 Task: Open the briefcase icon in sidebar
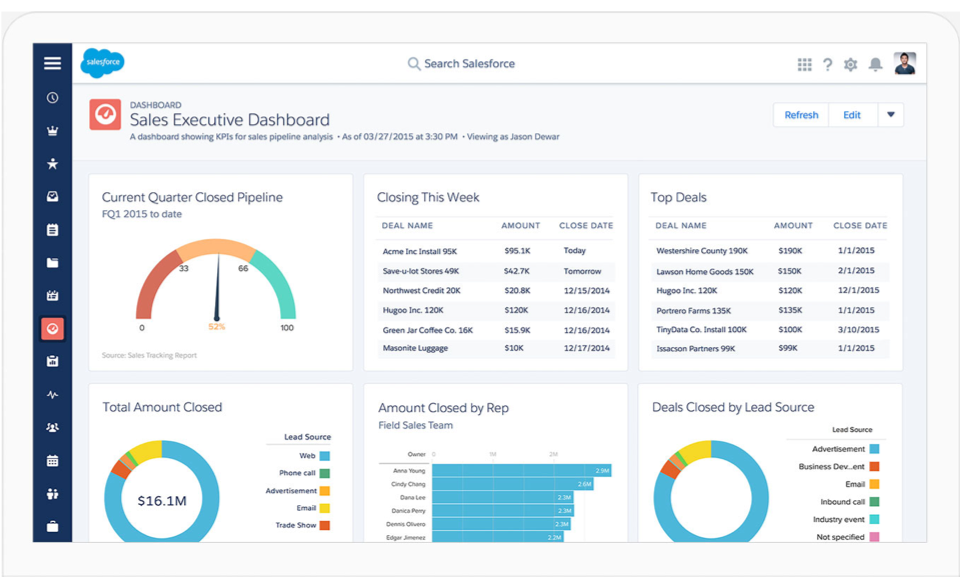click(x=53, y=526)
